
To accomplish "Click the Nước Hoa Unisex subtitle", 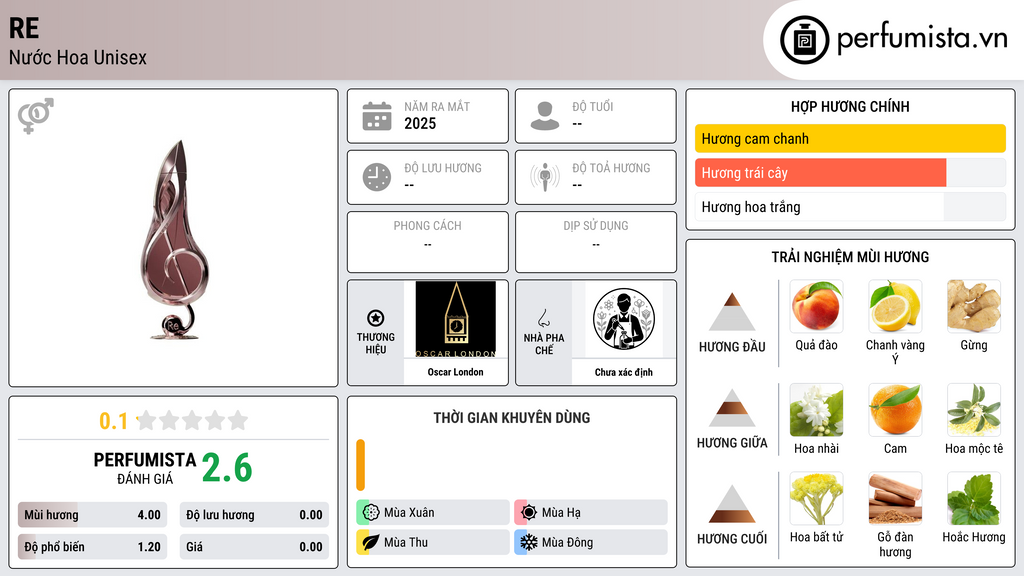I will click(x=78, y=57).
